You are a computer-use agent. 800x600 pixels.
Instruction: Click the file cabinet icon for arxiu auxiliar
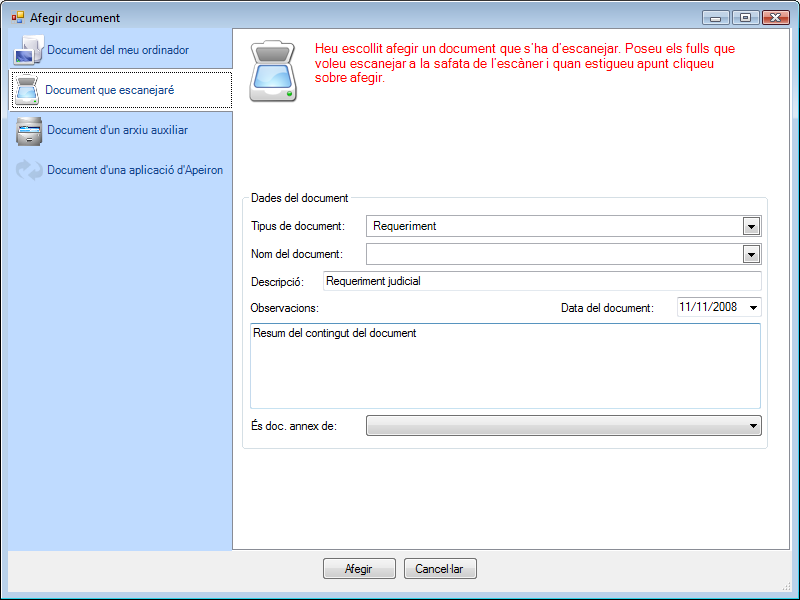[x=29, y=131]
